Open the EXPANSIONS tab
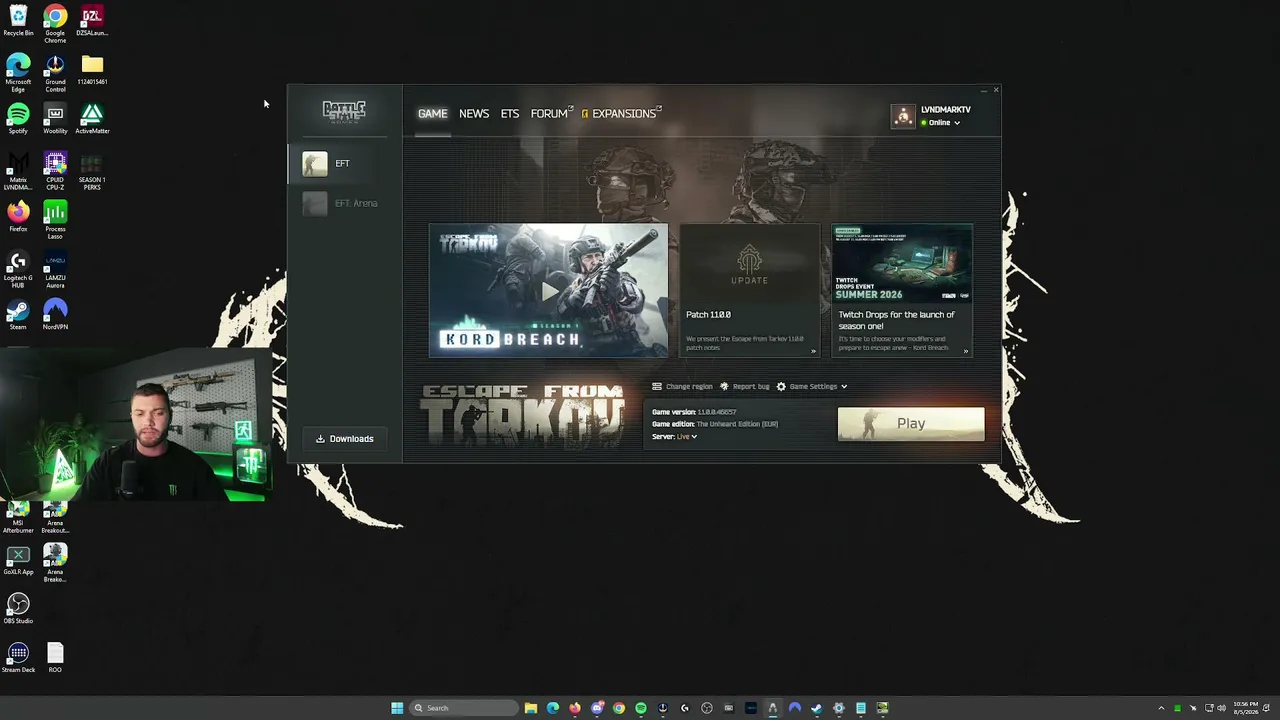Viewport: 1280px width, 720px height. [x=621, y=113]
